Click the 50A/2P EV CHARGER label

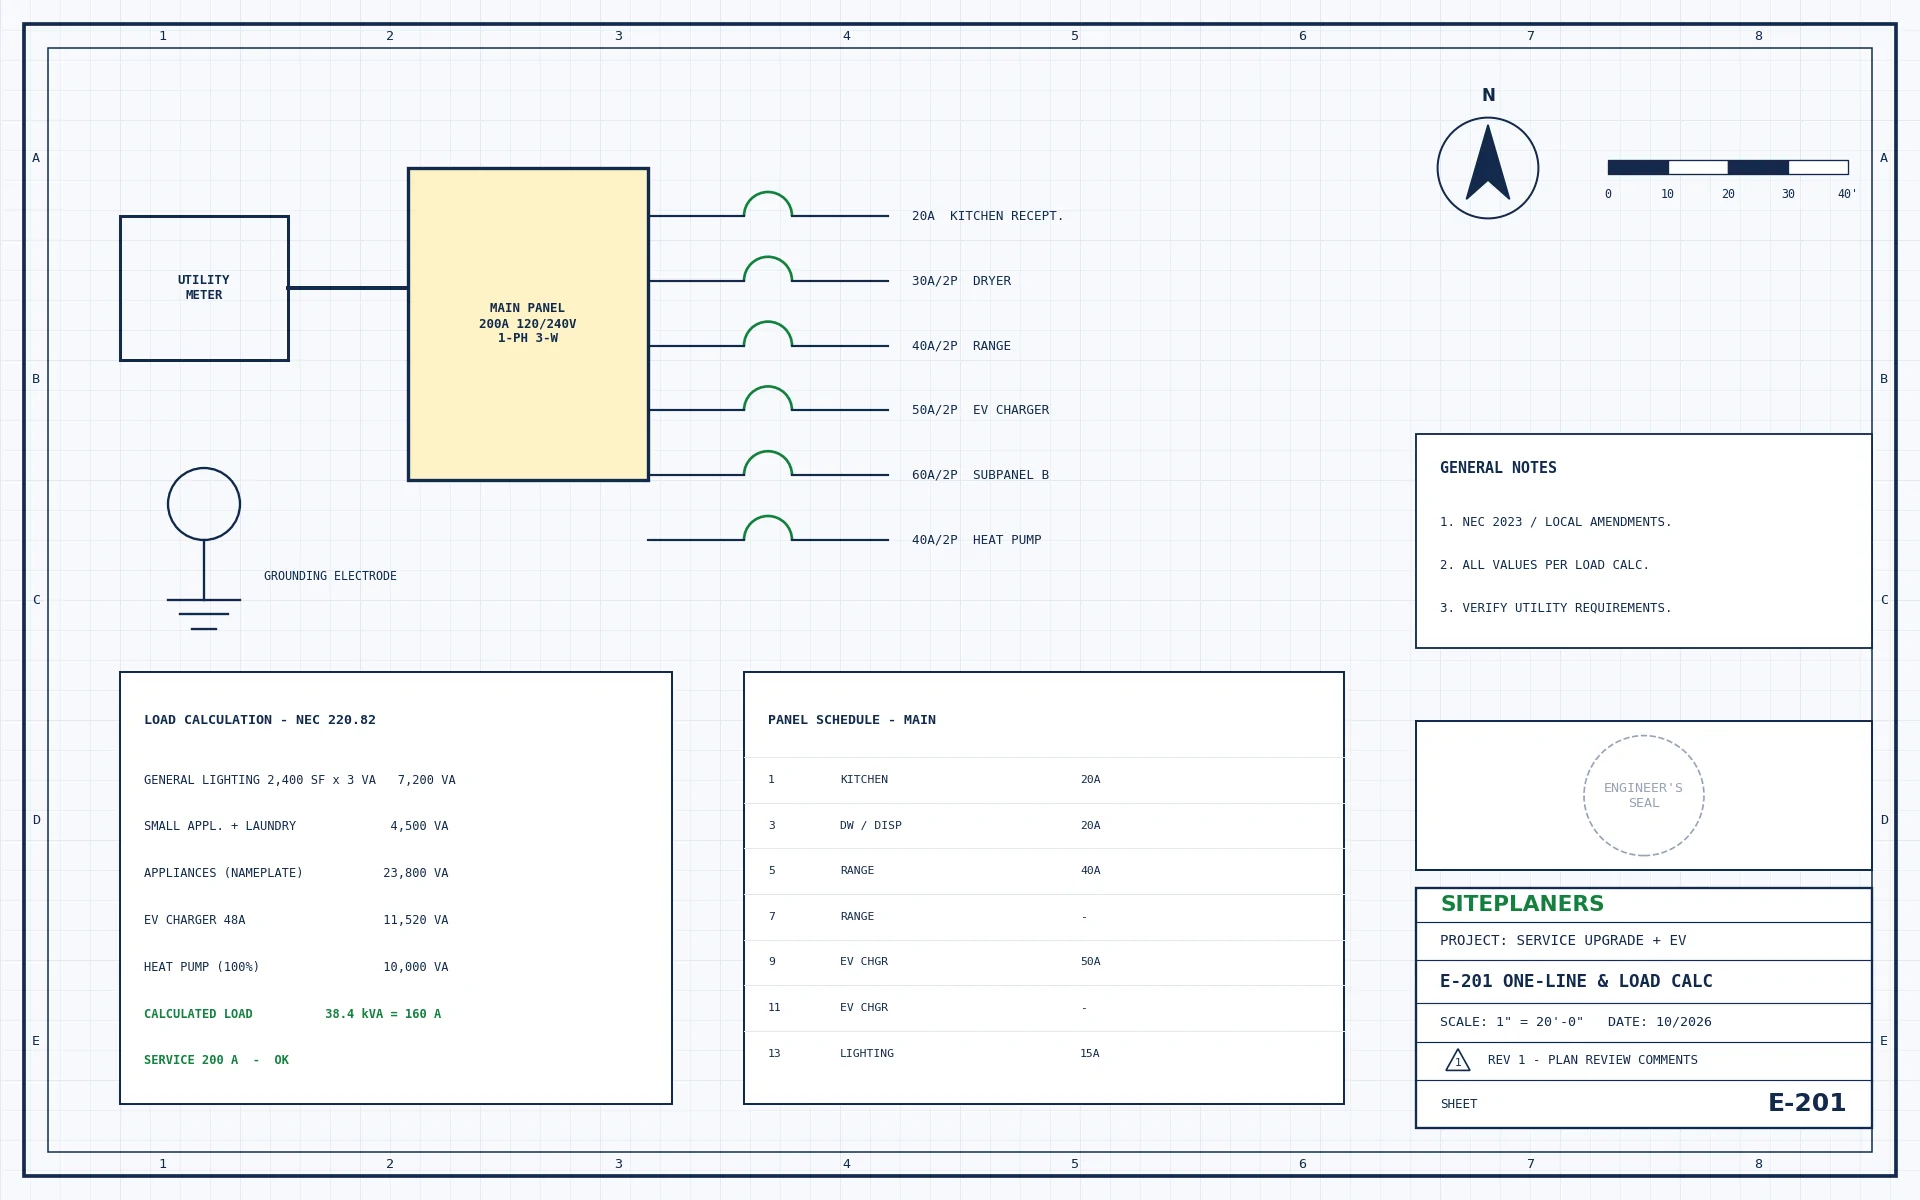click(x=980, y=410)
